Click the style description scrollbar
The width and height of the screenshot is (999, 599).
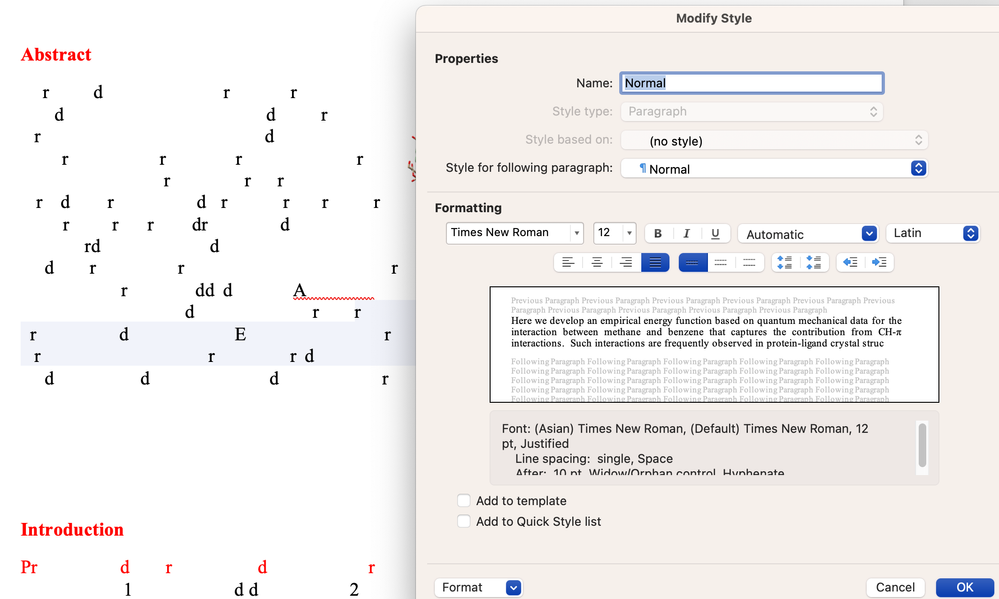922,447
